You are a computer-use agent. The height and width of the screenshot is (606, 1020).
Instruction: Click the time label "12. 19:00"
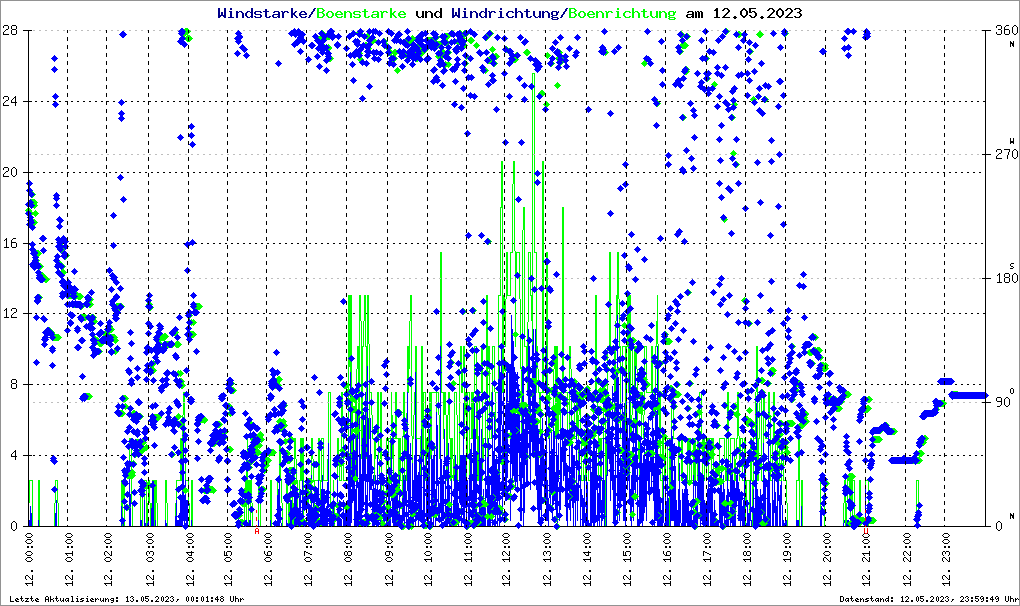coord(787,559)
